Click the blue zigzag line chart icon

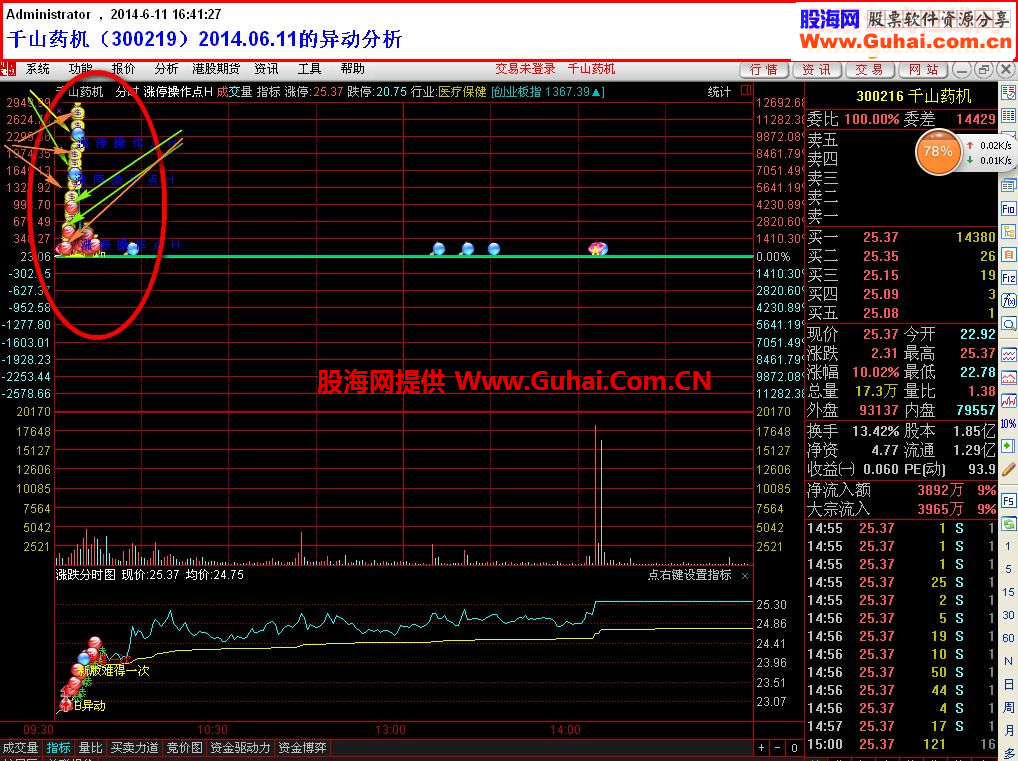pyautogui.click(x=1008, y=355)
